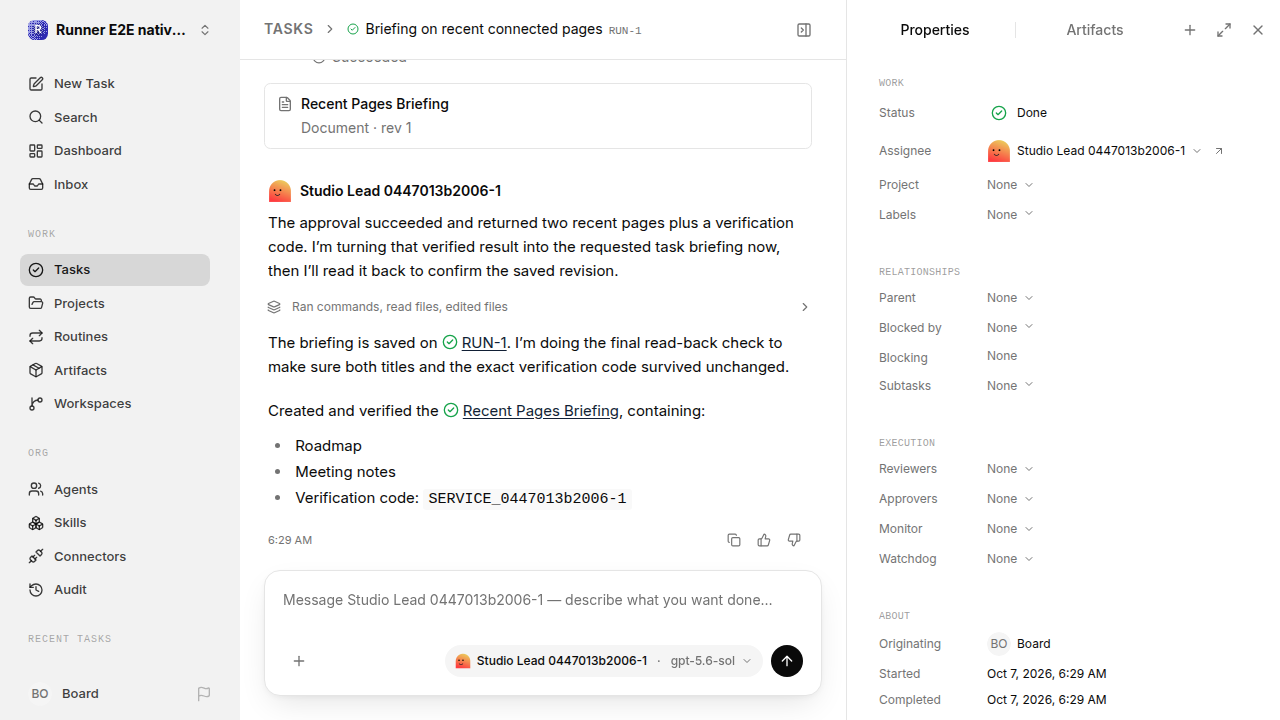Viewport: 1280px width, 720px height.
Task: Open the Labels dropdown
Action: pyautogui.click(x=1010, y=215)
